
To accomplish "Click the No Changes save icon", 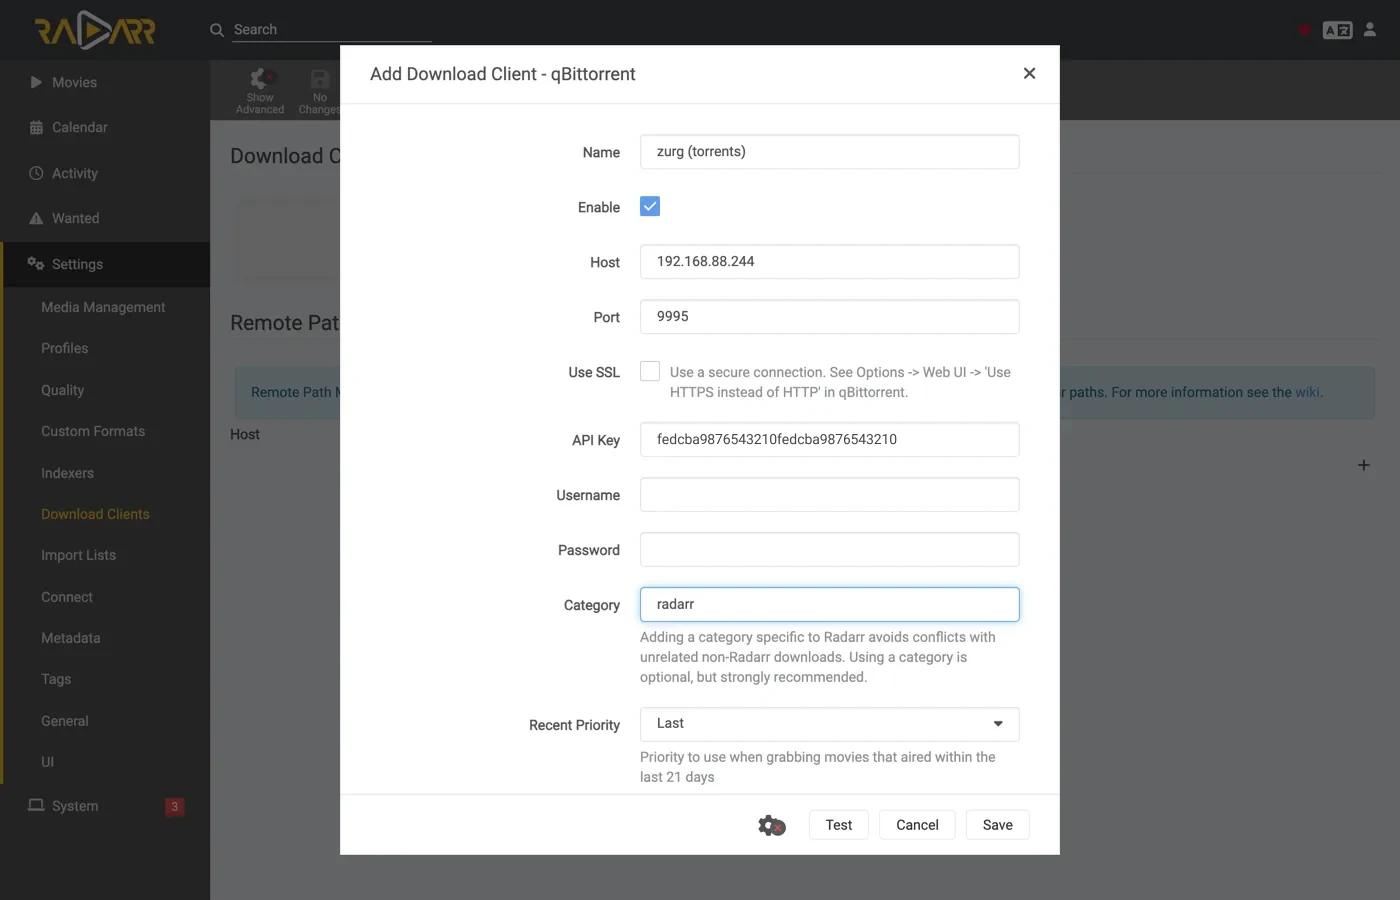I will tap(319, 91).
